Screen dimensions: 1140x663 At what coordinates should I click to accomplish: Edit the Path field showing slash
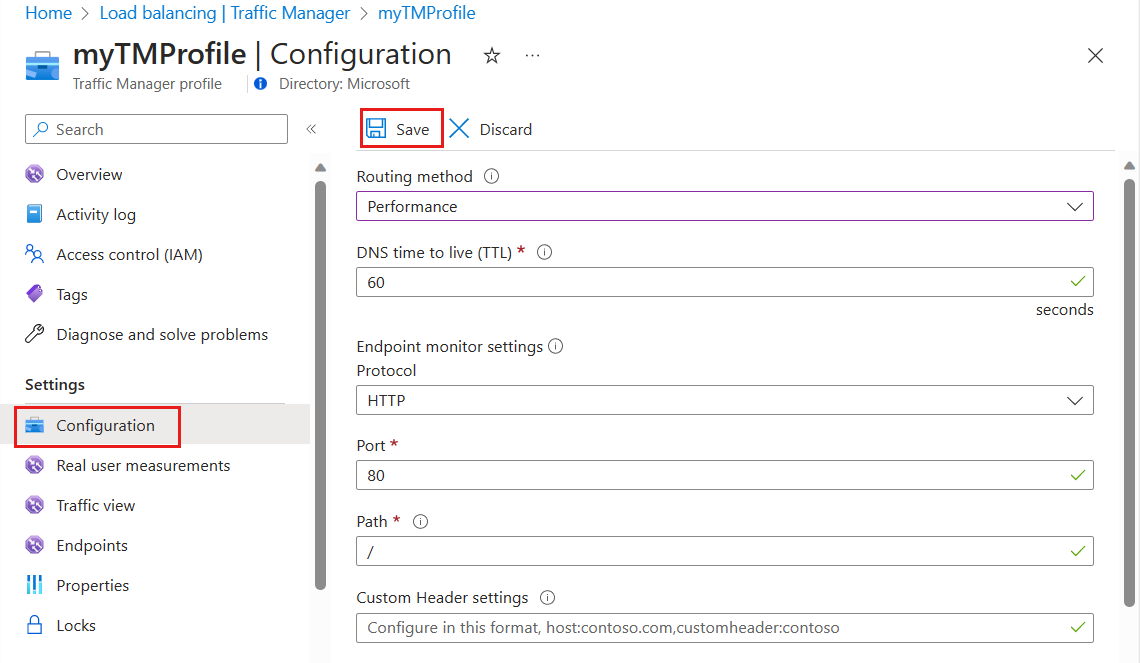pyautogui.click(x=725, y=551)
